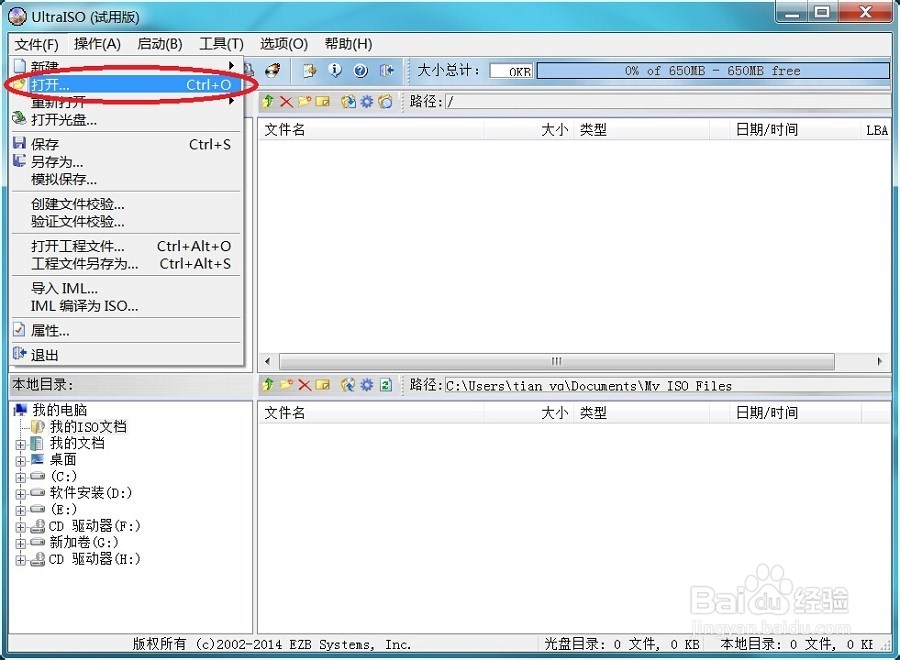Open the 帮助(H) menu
900x660 pixels.
click(x=348, y=44)
